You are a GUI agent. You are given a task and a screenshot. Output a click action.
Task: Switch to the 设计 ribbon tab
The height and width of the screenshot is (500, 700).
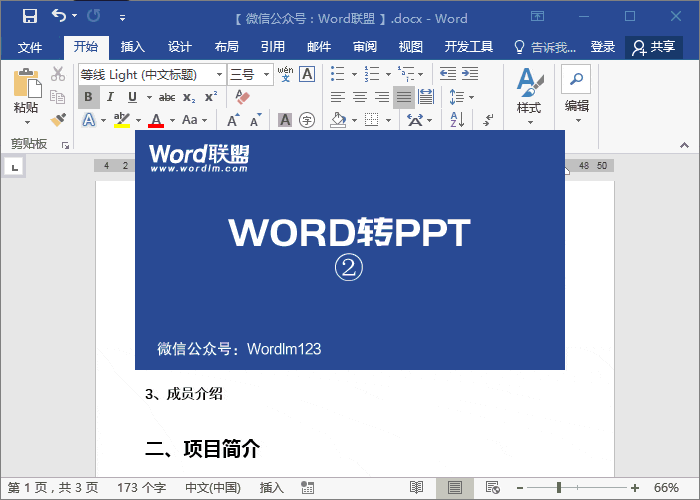coord(179,46)
